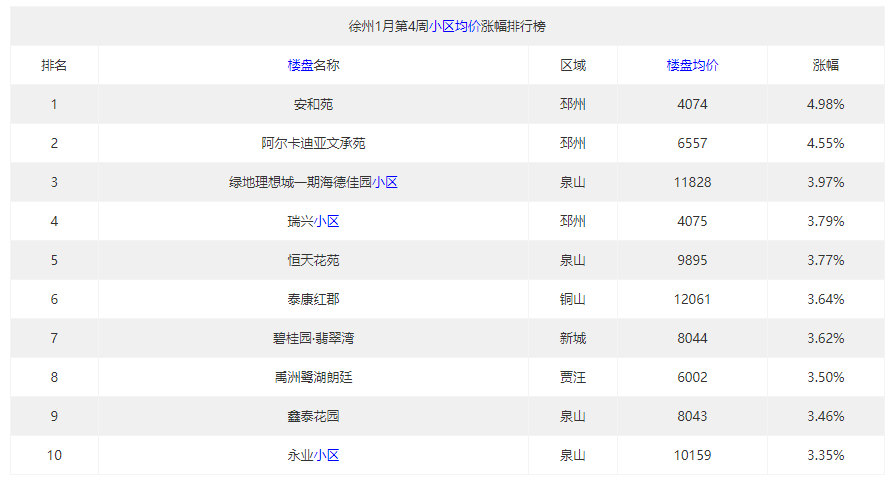Click the 3.35% increase value
This screenshot has width=892, height=481.
825,455
